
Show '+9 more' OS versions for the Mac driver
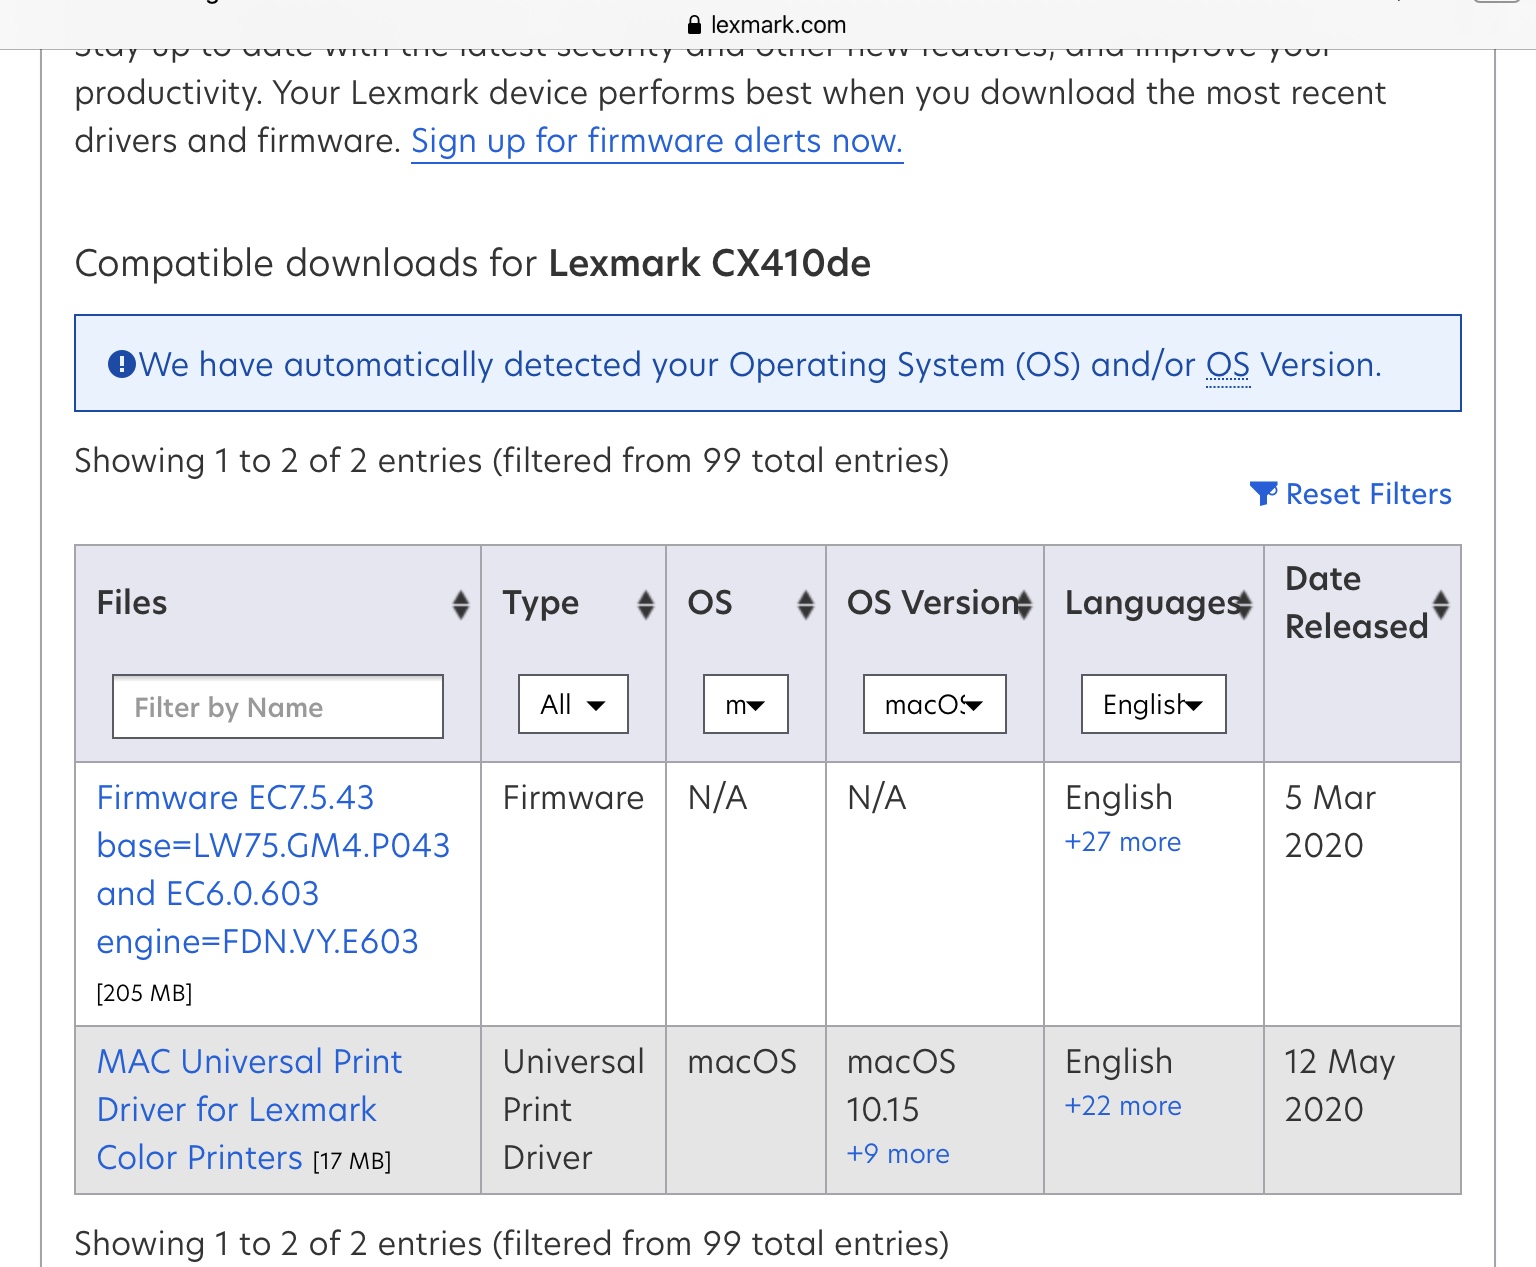coord(898,1154)
